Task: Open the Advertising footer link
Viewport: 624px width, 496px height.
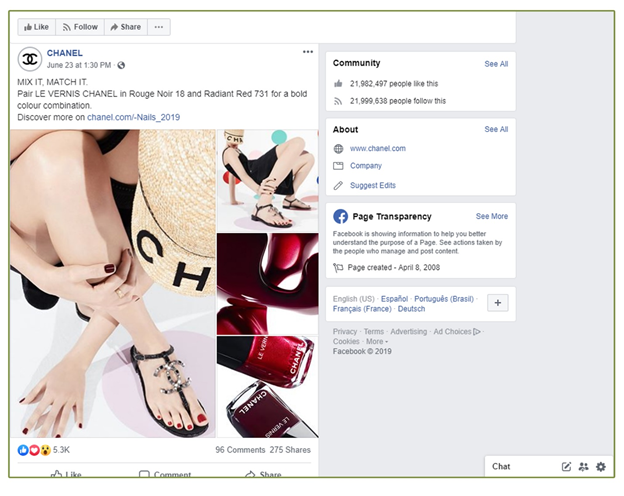Action: (408, 332)
